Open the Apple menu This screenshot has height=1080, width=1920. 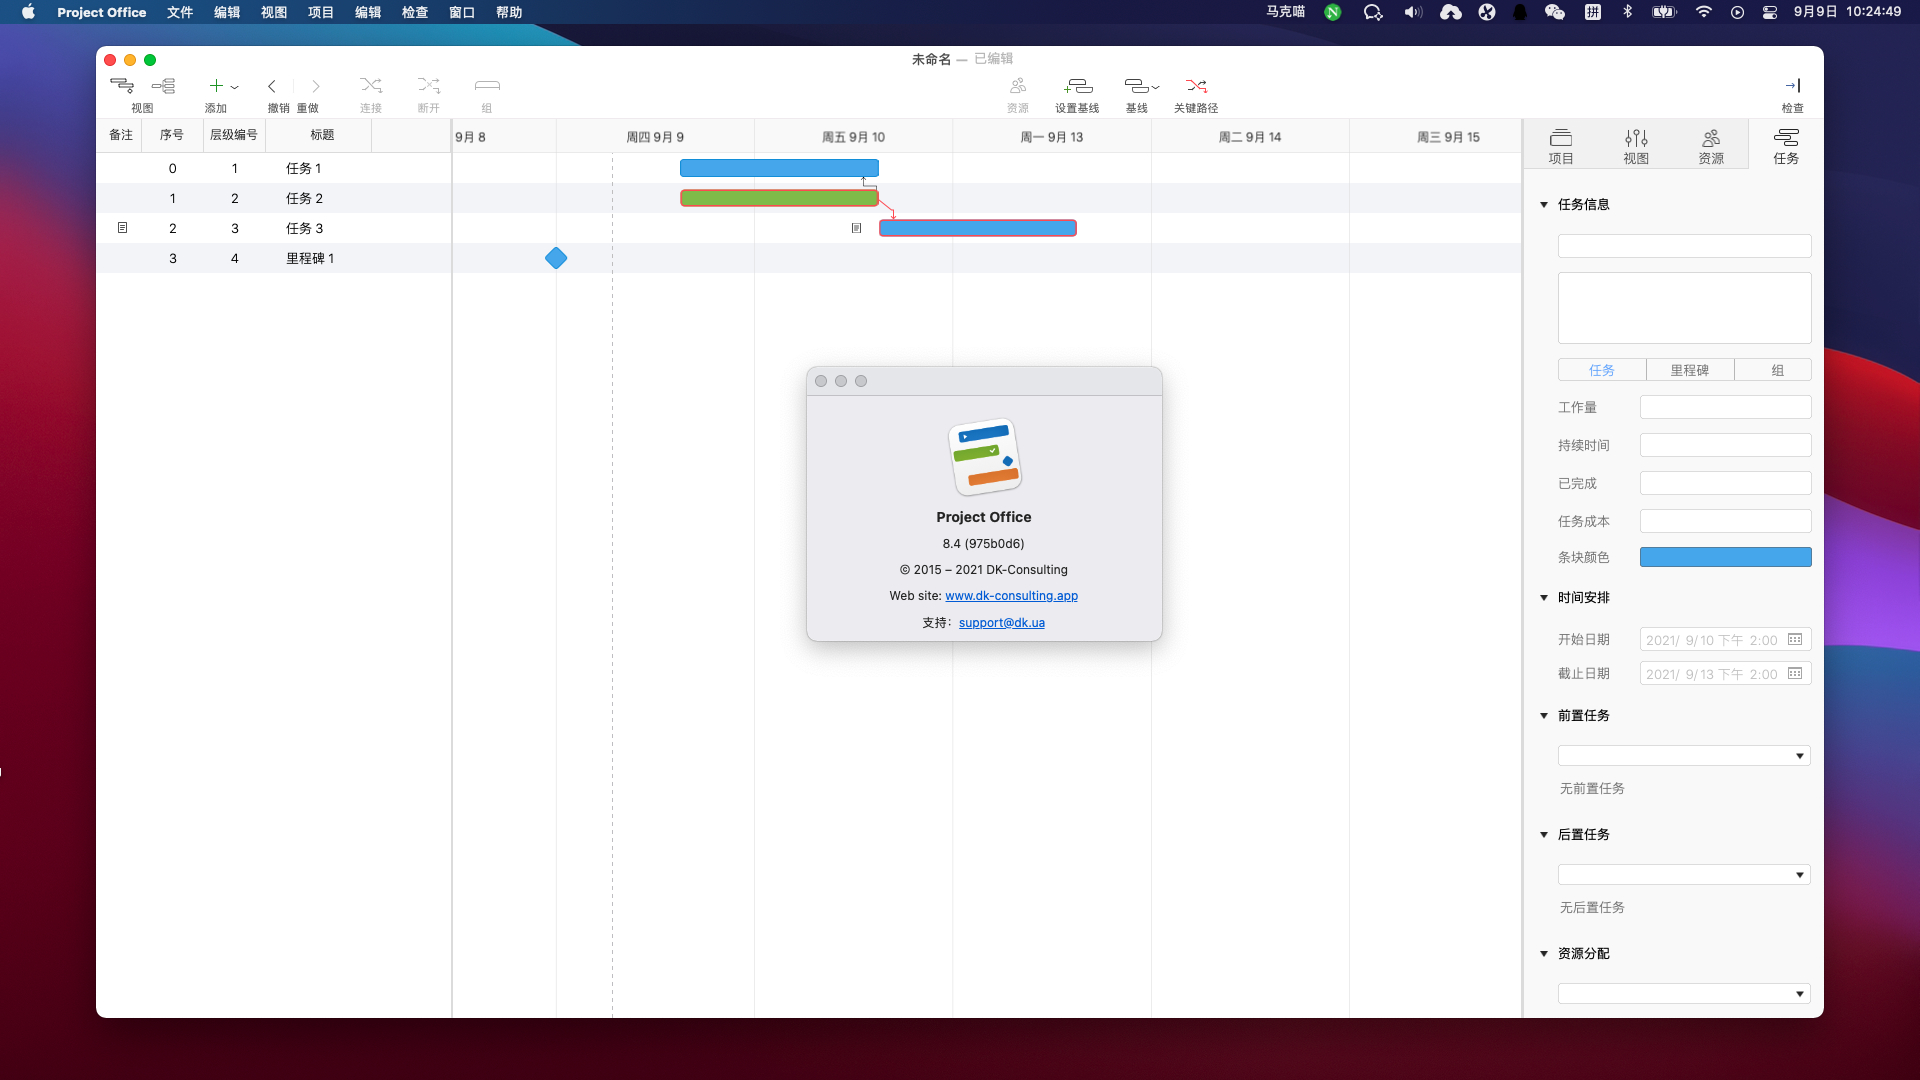tap(28, 12)
